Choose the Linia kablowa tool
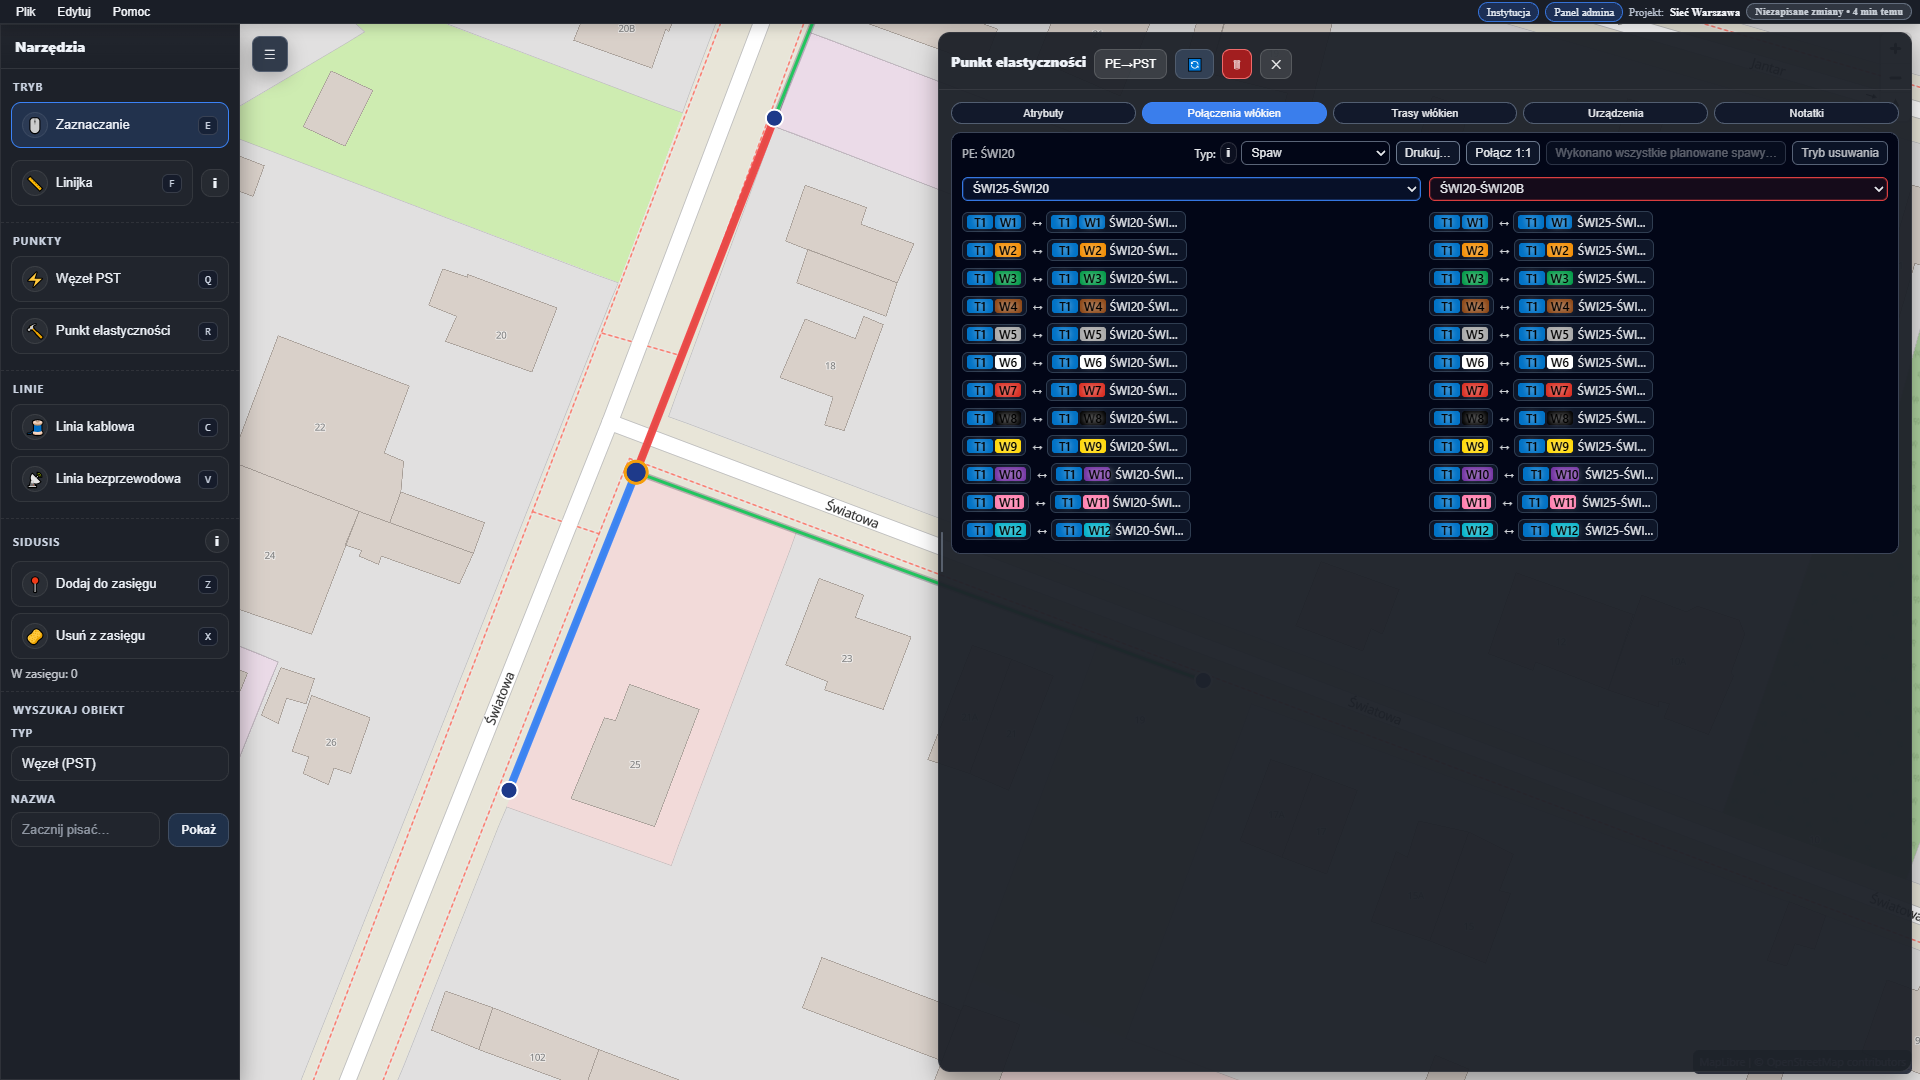 pyautogui.click(x=119, y=427)
